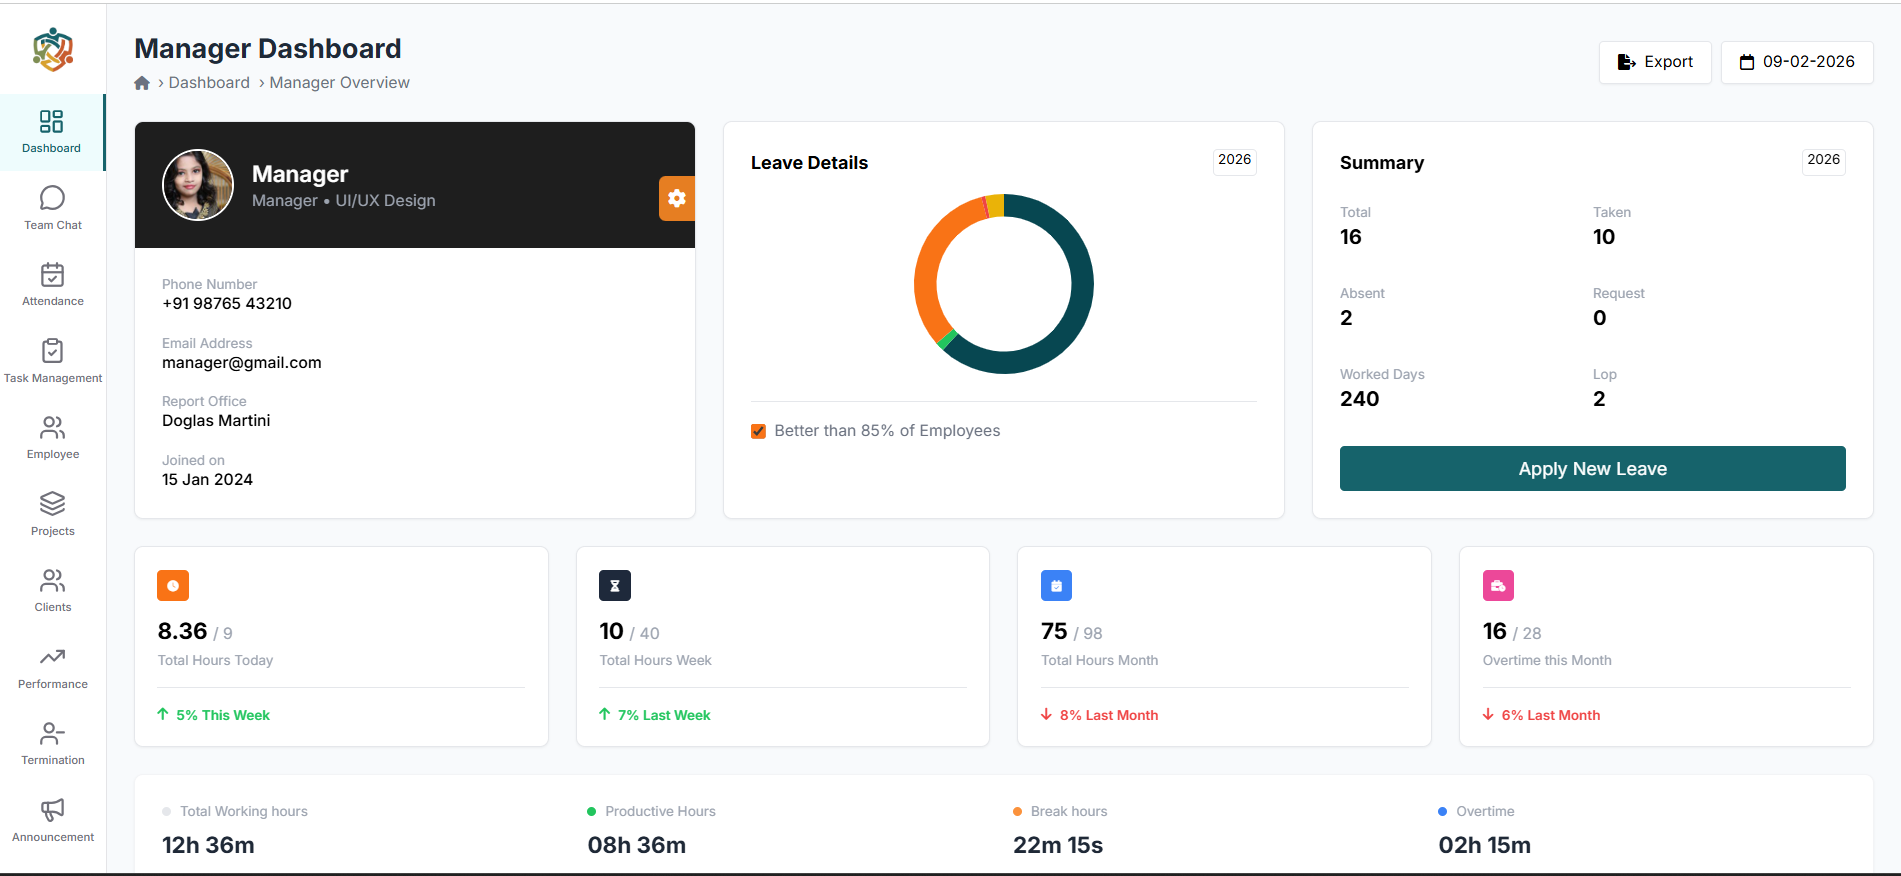Click the 8% Last Month trend text
Image resolution: width=1901 pixels, height=876 pixels.
[1109, 715]
